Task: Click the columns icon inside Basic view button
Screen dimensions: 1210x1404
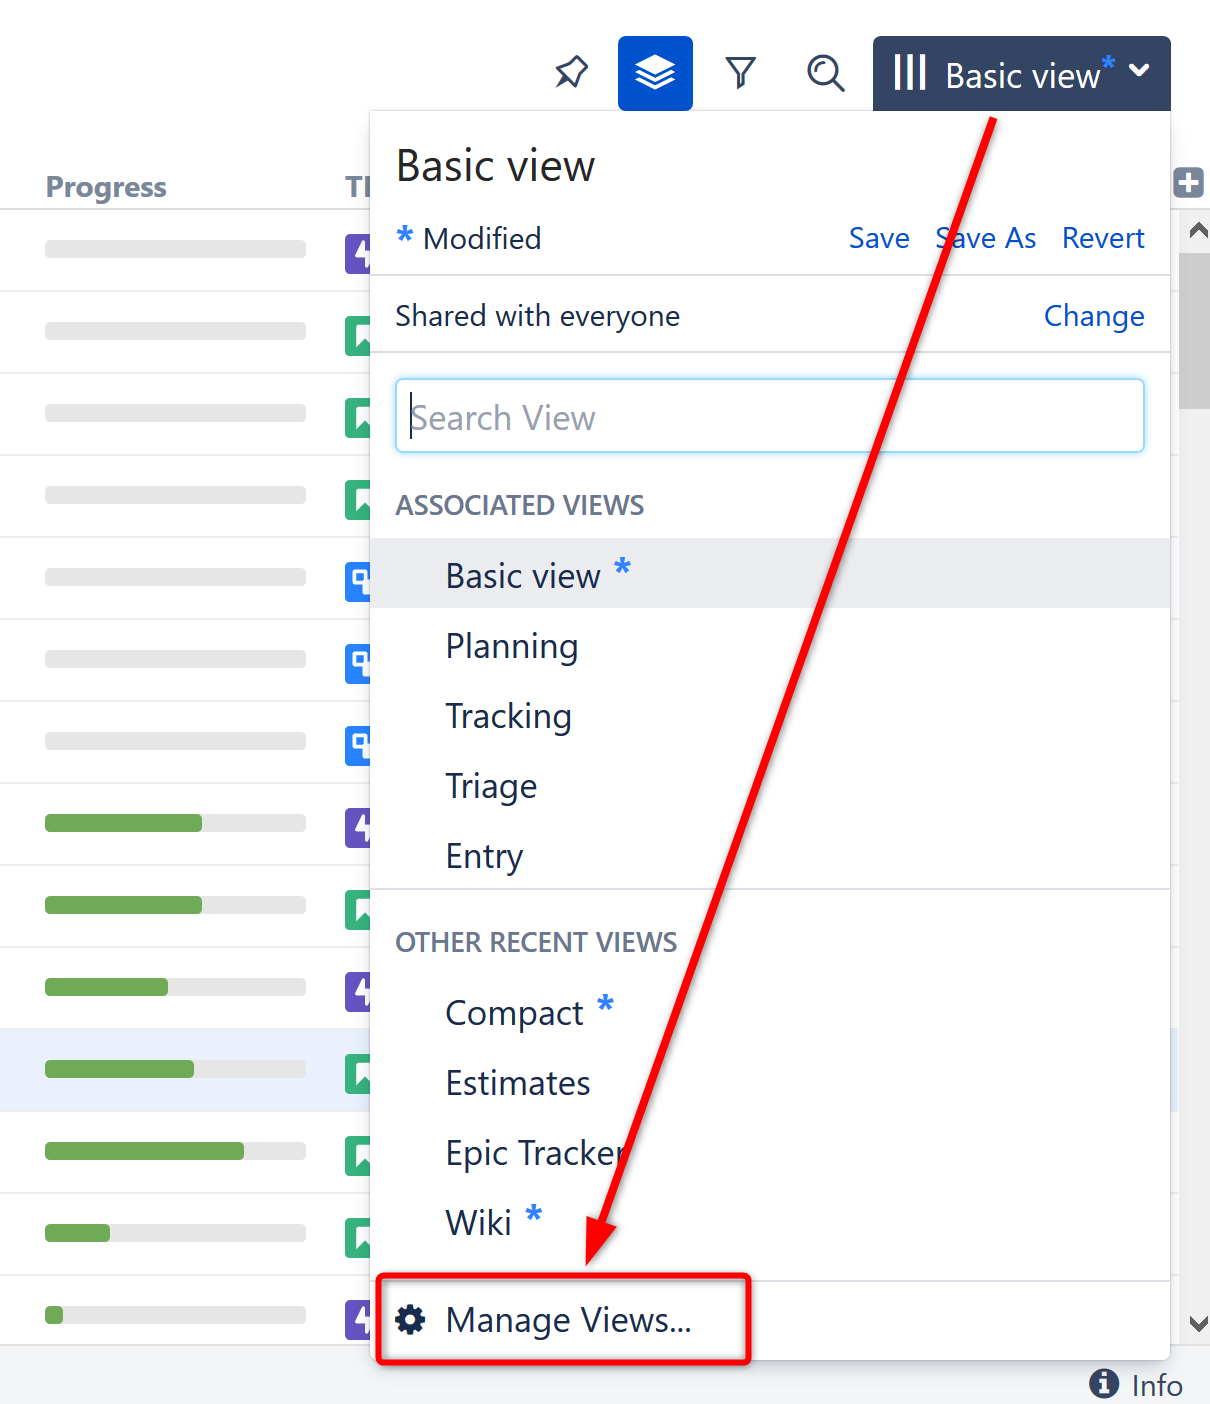Action: pyautogui.click(x=911, y=72)
